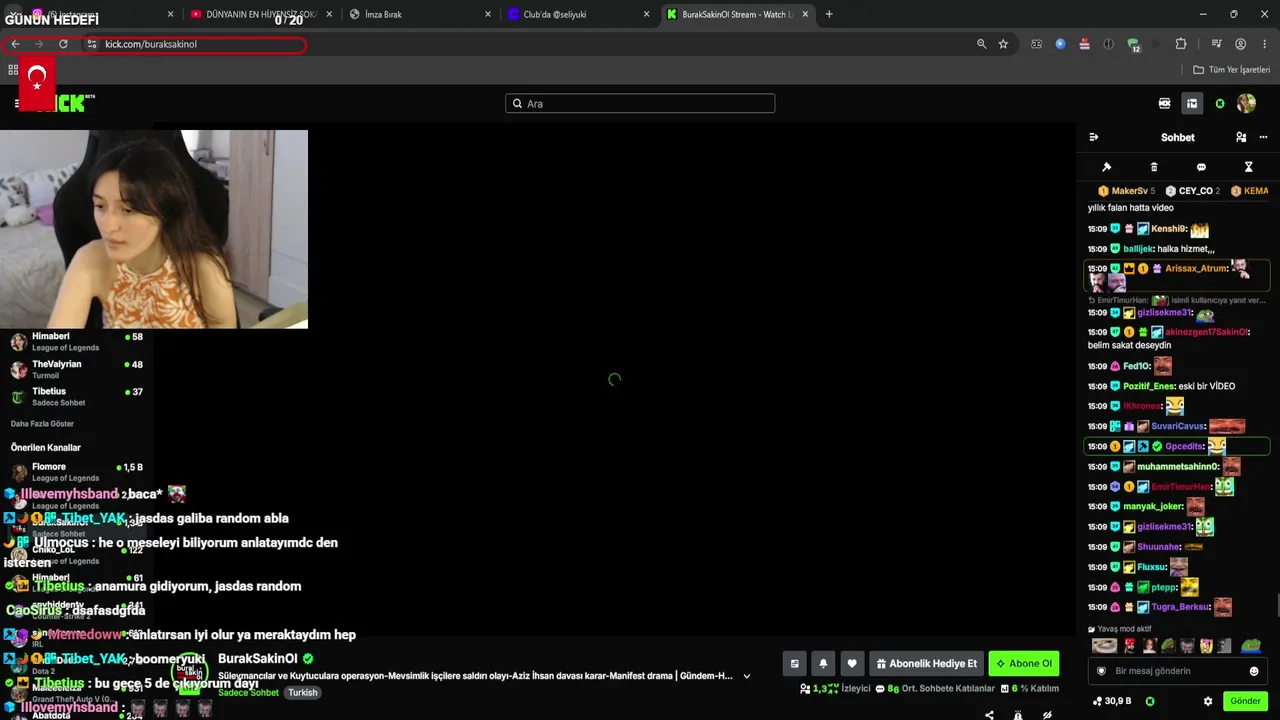Viewport: 1280px width, 720px height.
Task: Select the BurakSakinOl Stream tab
Action: (x=736, y=14)
